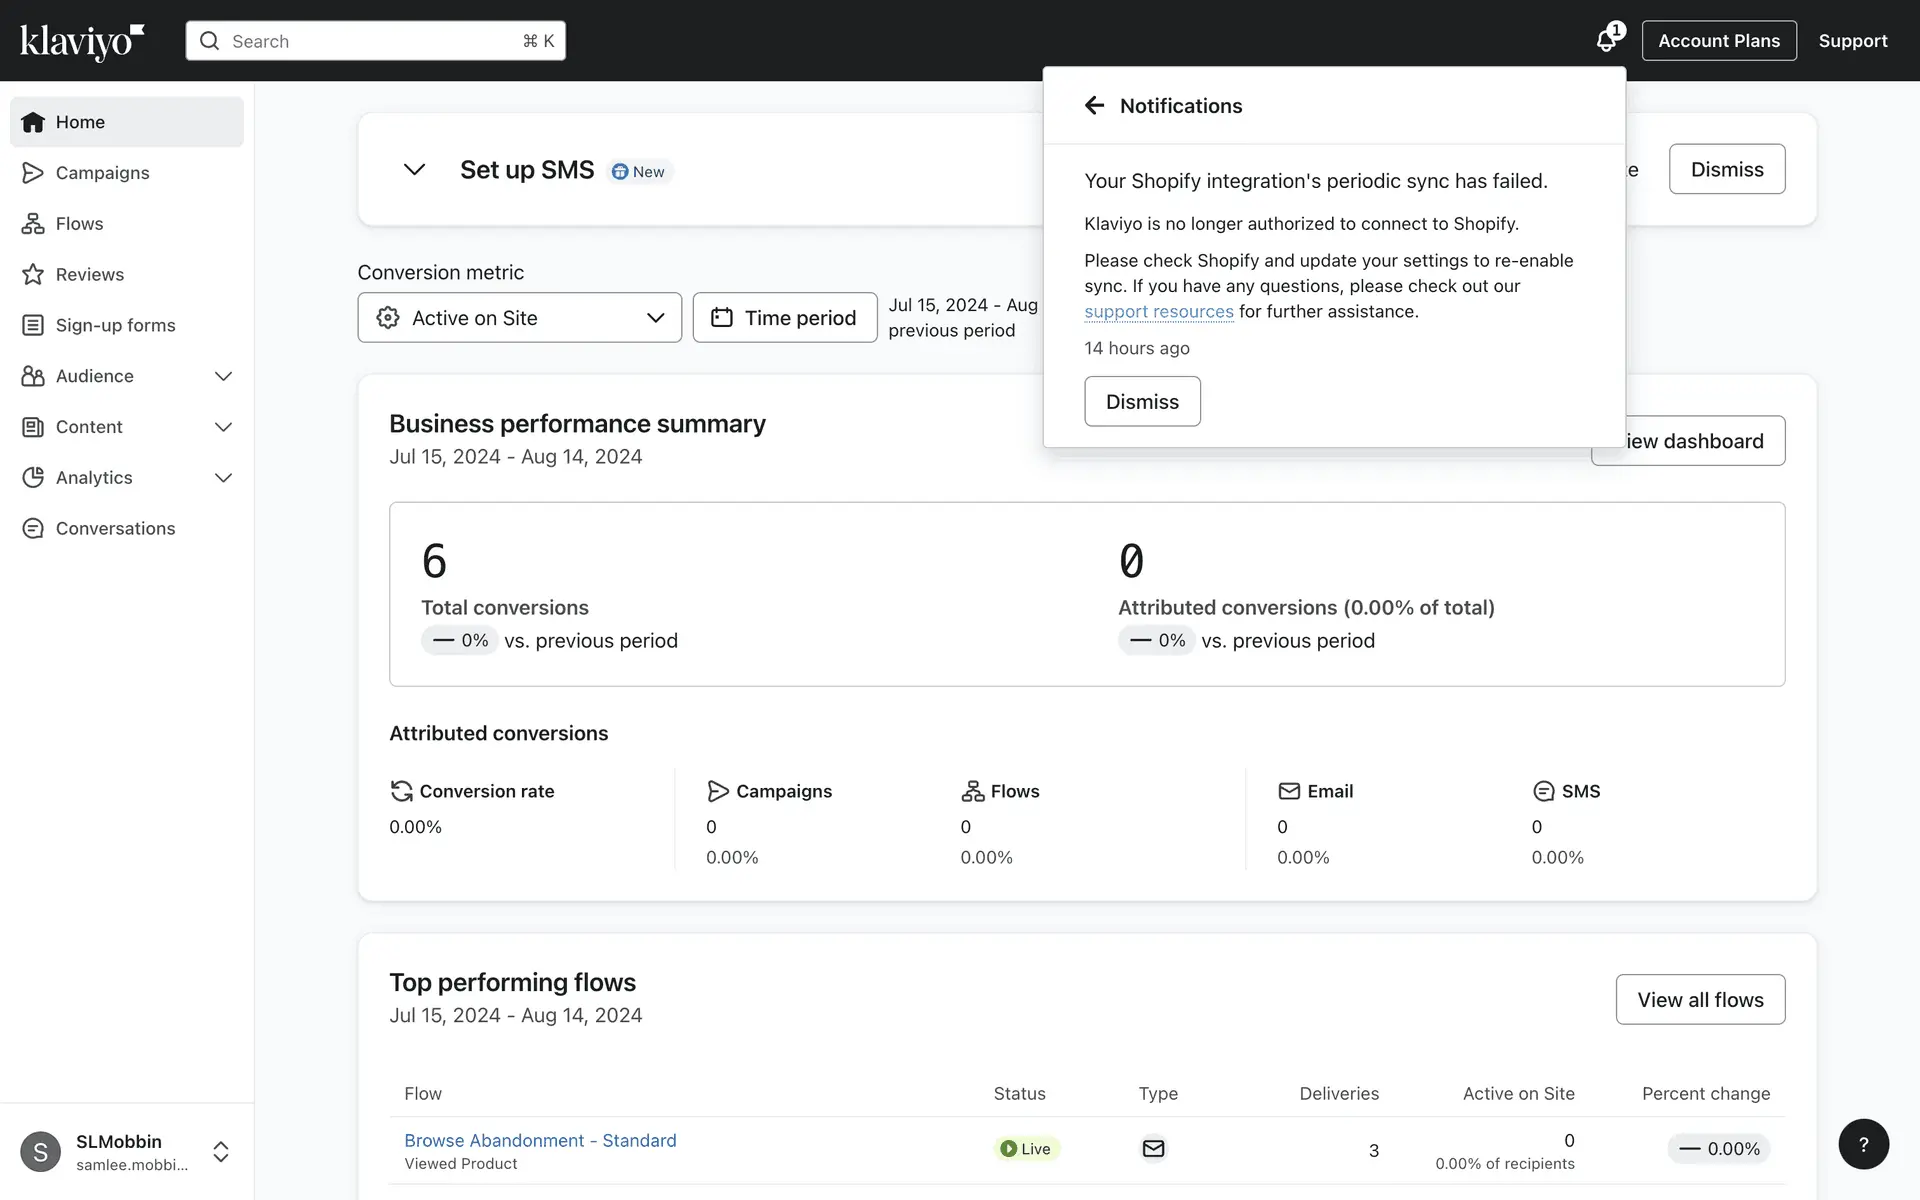The width and height of the screenshot is (1920, 1200).
Task: Click the notification bell icon
Action: pyautogui.click(x=1606, y=41)
